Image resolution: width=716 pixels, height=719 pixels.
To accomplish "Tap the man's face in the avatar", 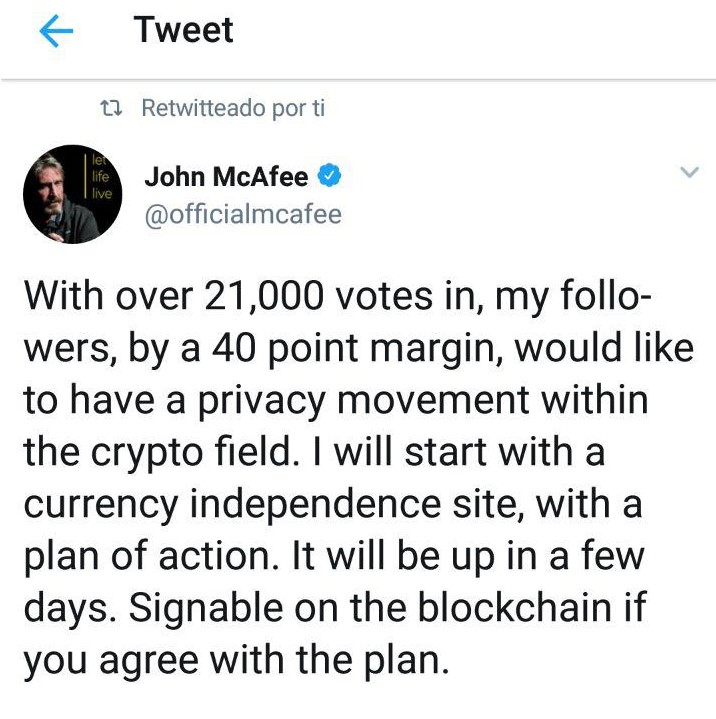I will (50, 183).
